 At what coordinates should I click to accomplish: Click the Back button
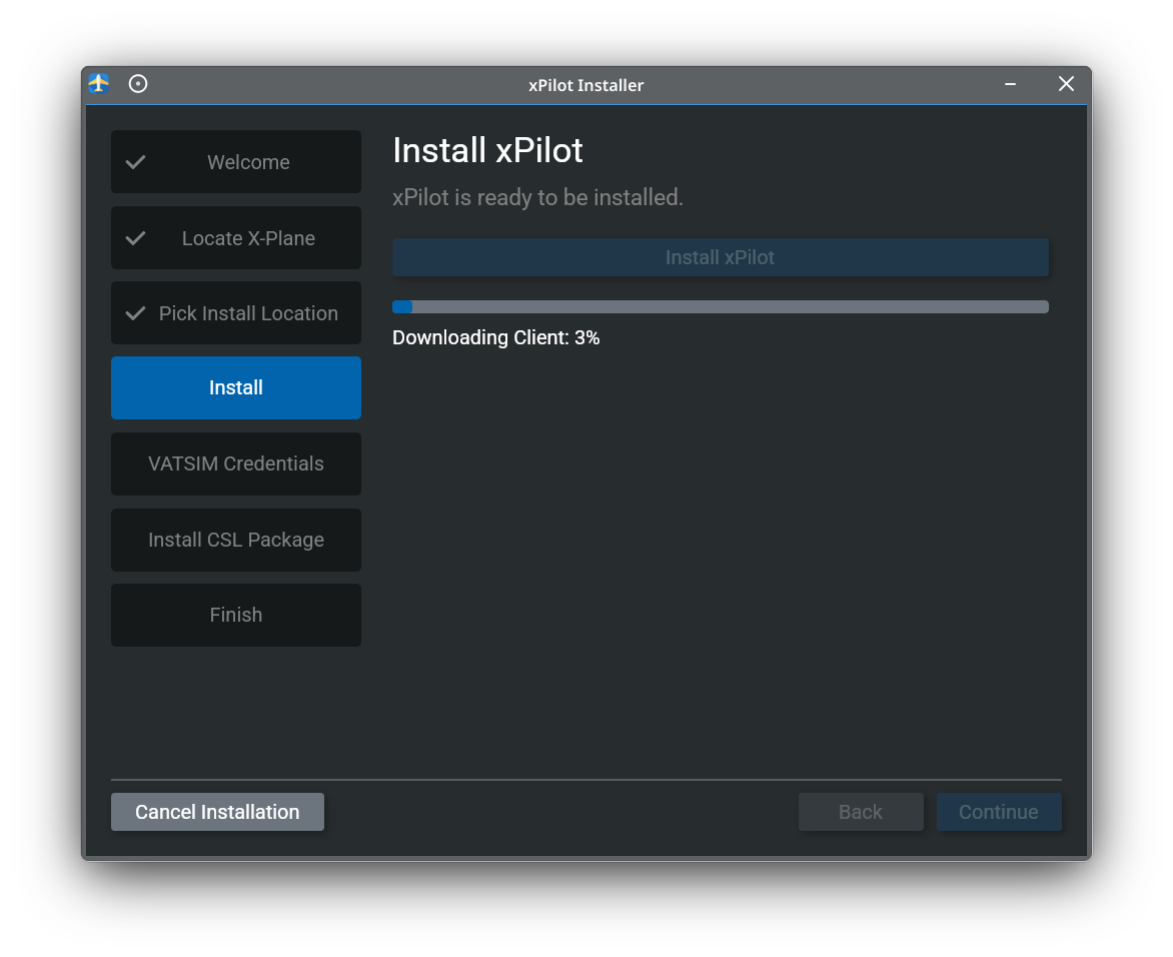tap(861, 811)
